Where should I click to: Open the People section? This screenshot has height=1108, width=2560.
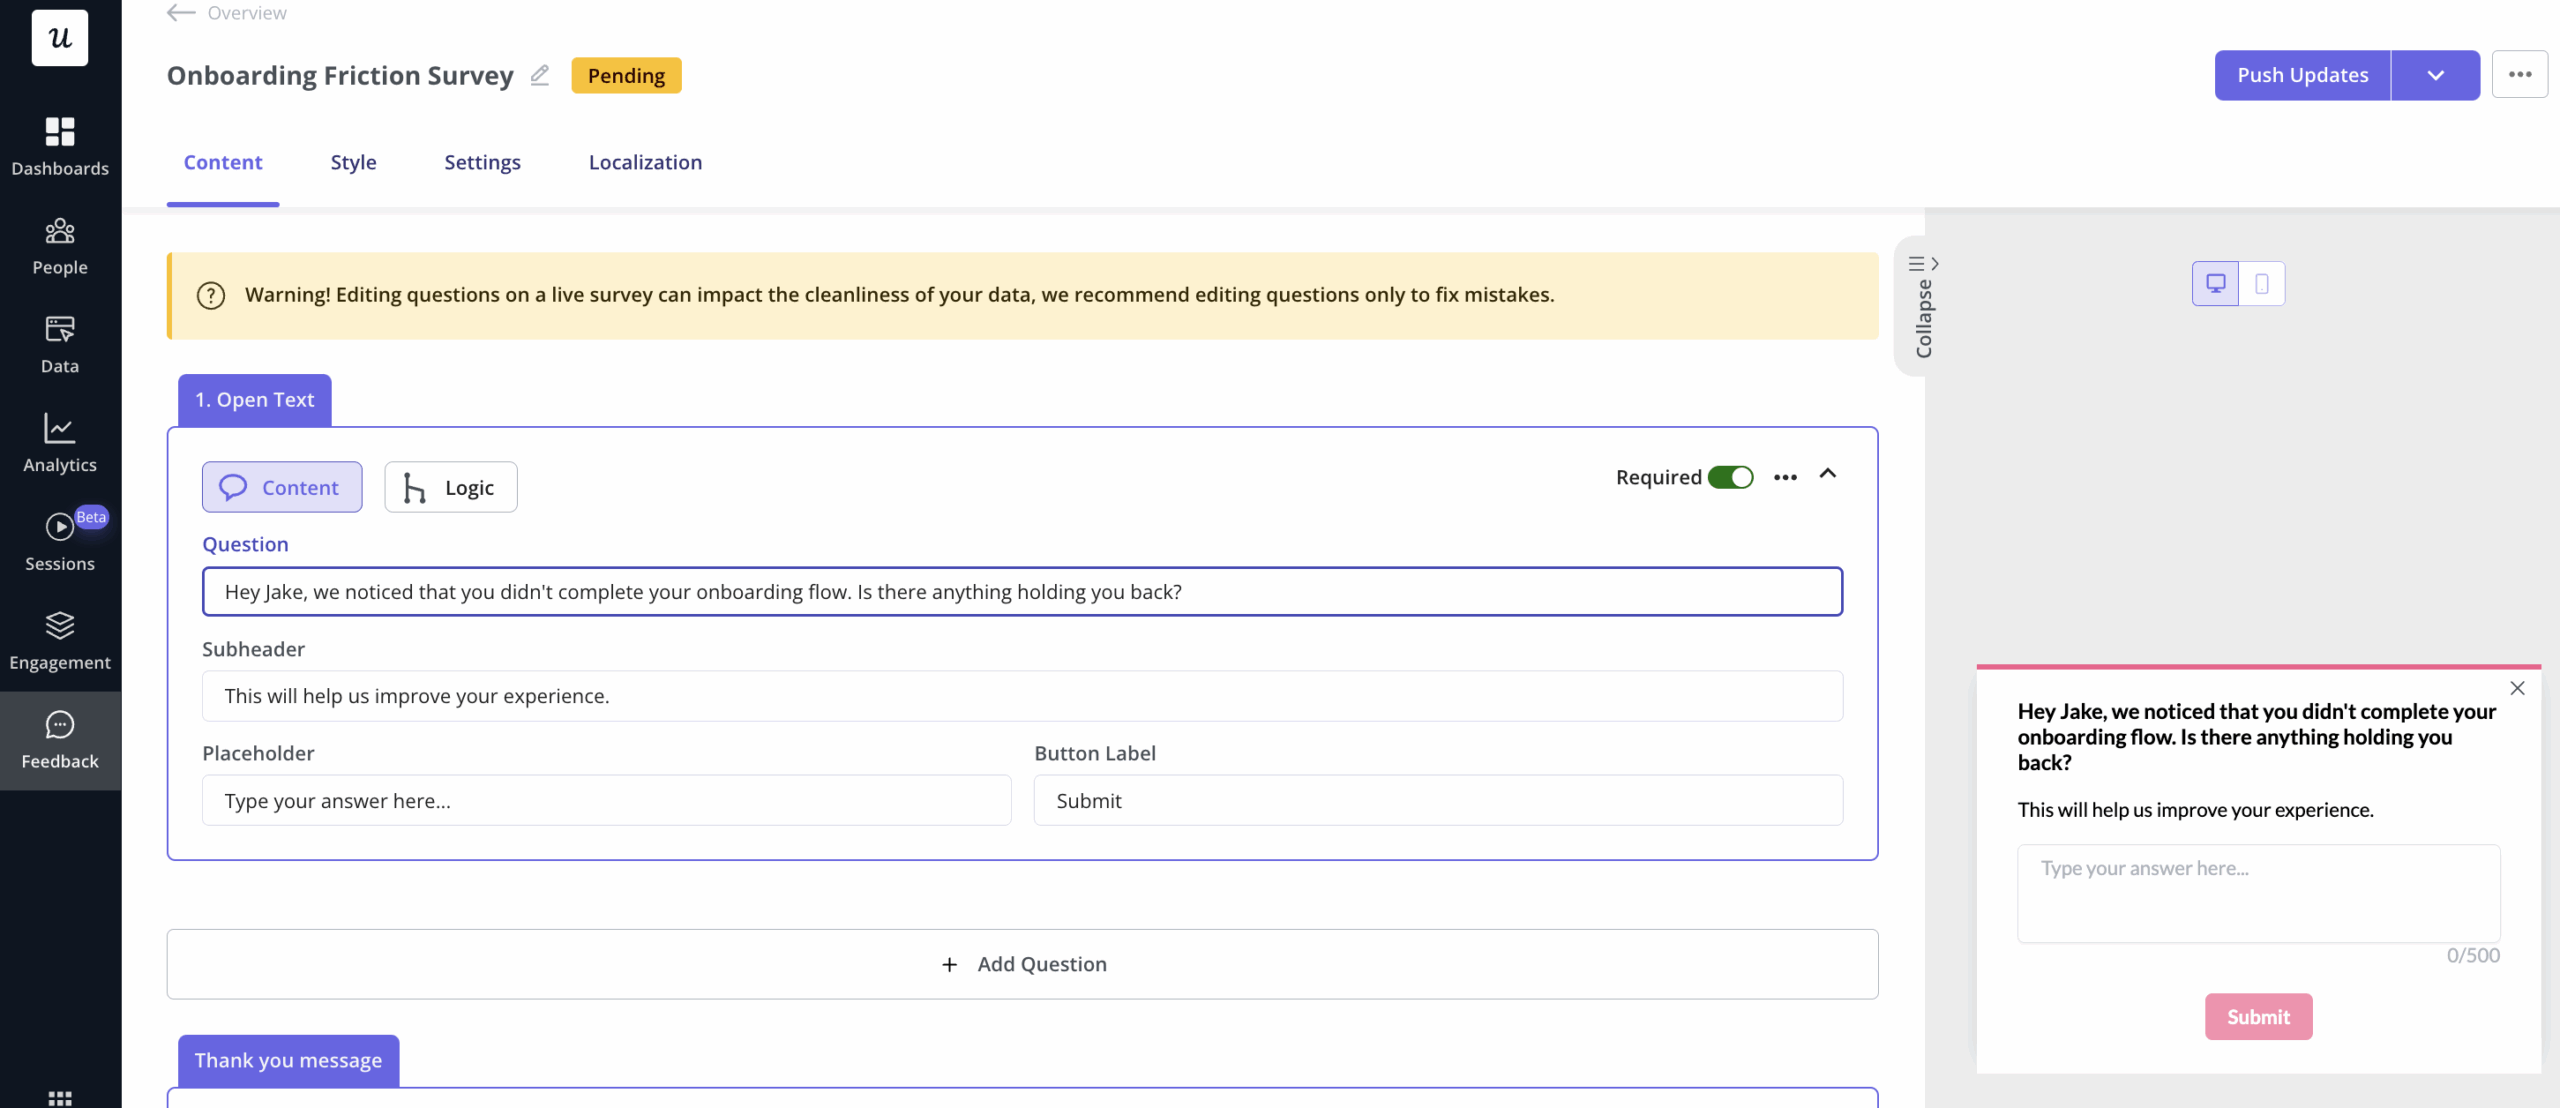60,246
